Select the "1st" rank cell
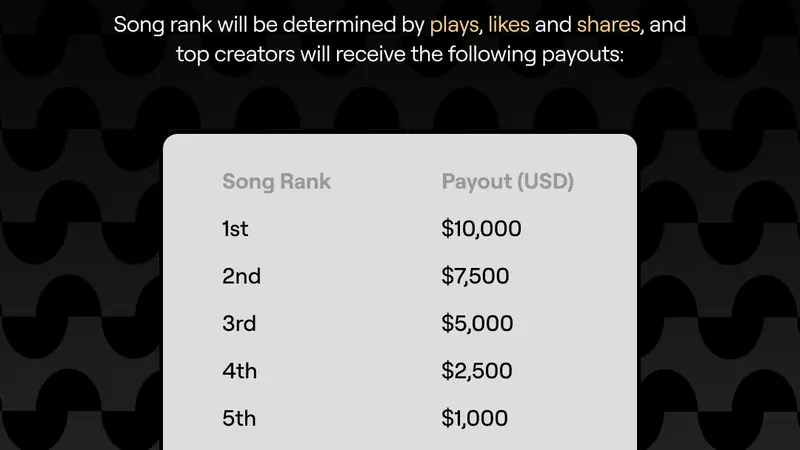This screenshot has width=800, height=450. tap(235, 229)
